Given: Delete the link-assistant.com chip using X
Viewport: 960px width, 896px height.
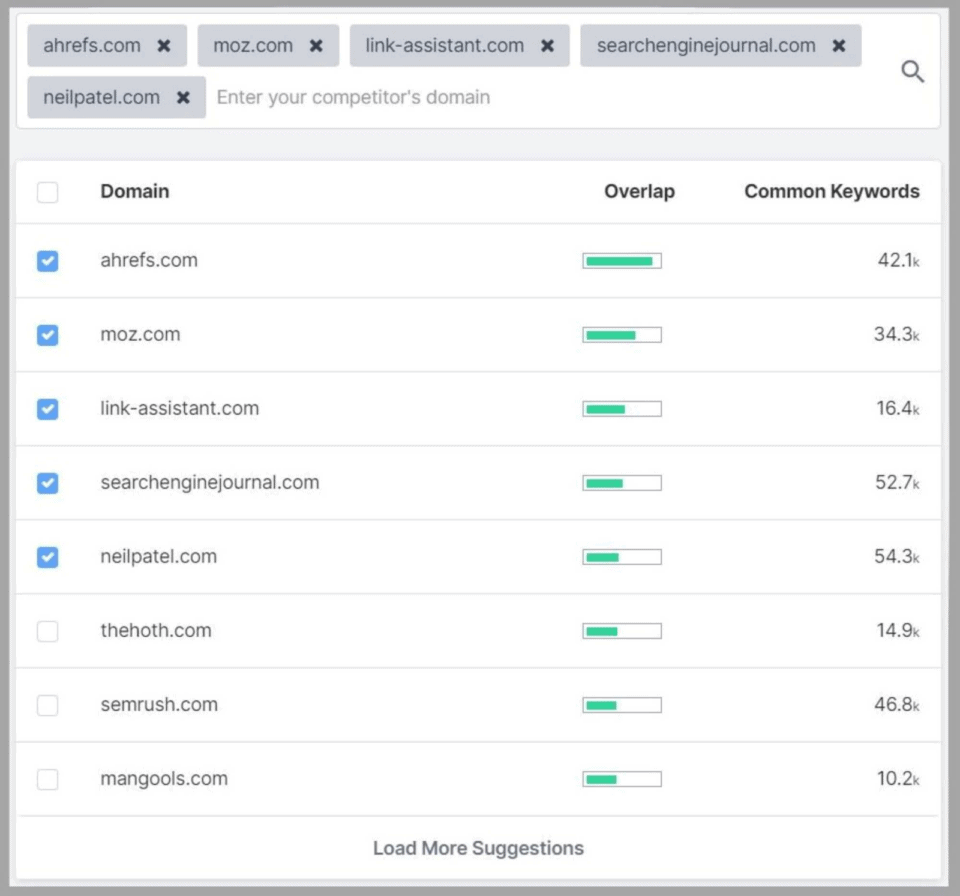Looking at the screenshot, I should click(547, 46).
